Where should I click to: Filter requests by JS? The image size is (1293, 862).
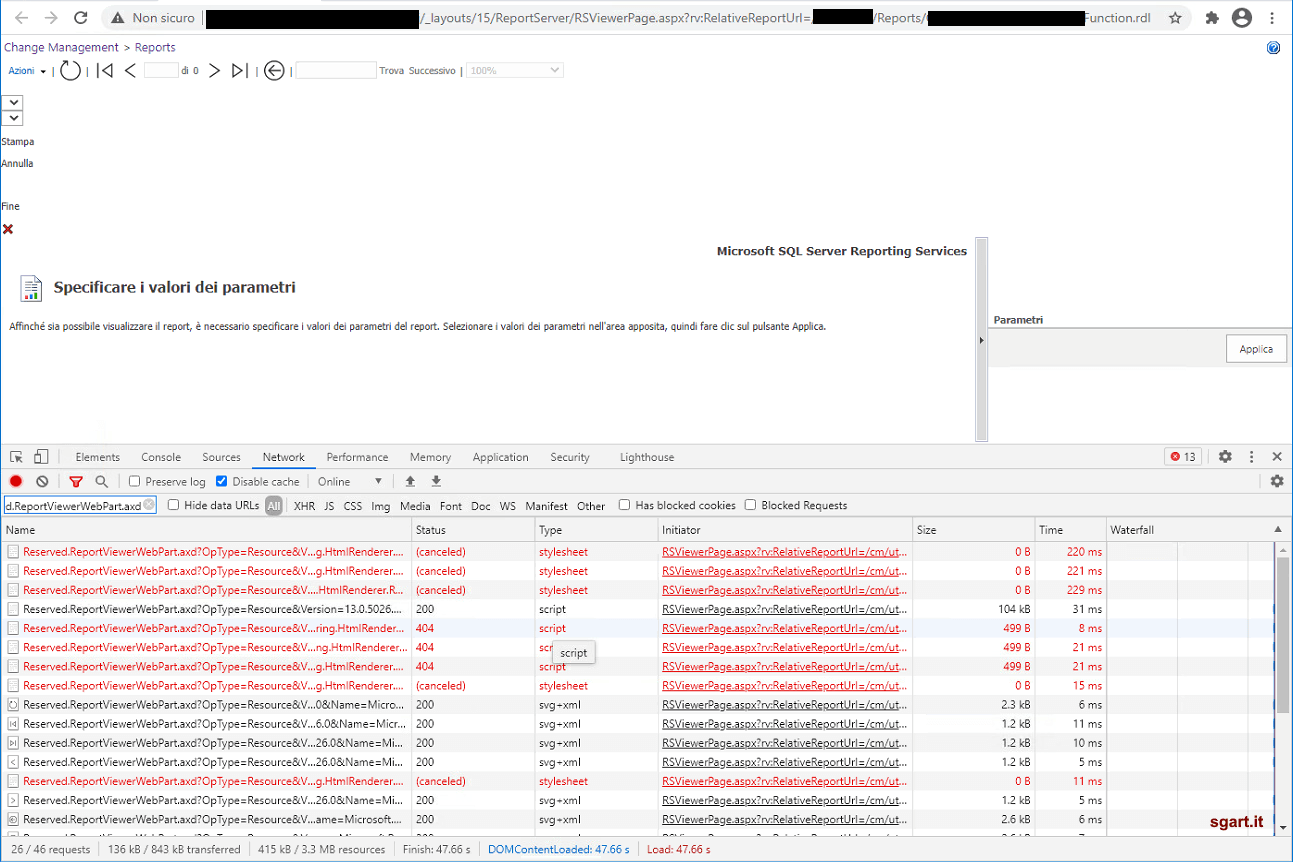tap(329, 506)
